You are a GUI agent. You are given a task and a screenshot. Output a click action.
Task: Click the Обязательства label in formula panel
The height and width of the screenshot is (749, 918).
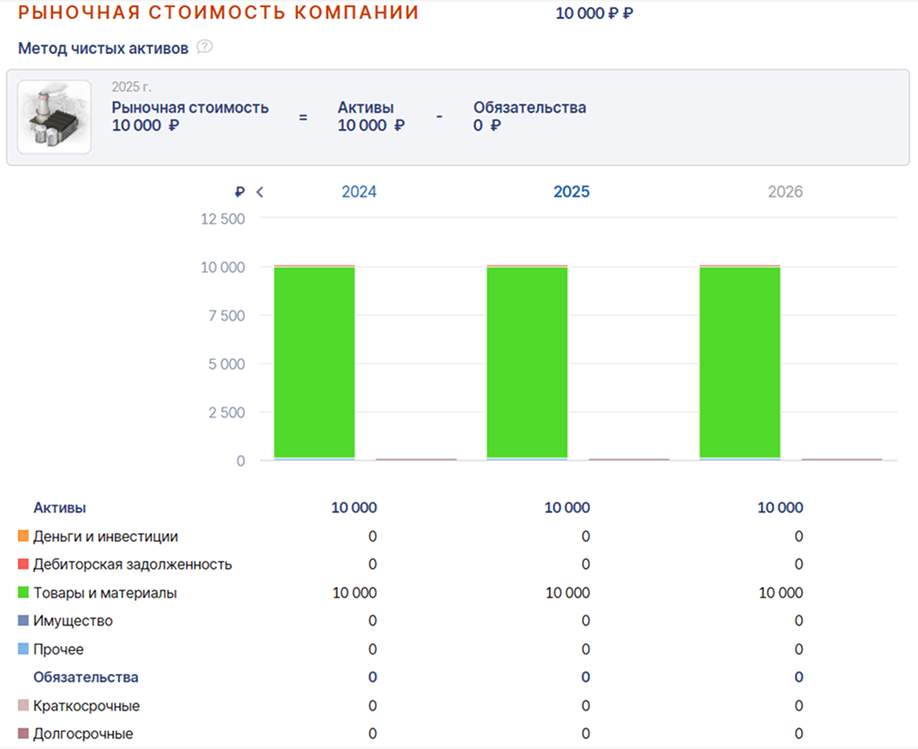click(530, 108)
